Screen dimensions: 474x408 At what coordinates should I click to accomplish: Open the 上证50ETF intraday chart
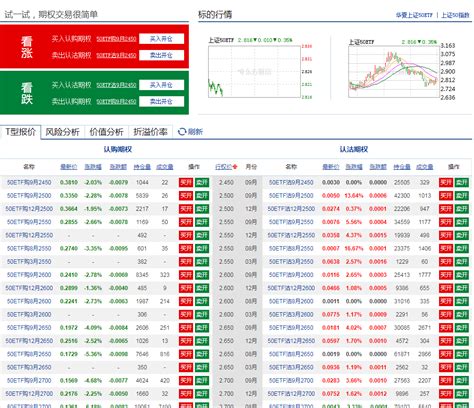[254, 71]
